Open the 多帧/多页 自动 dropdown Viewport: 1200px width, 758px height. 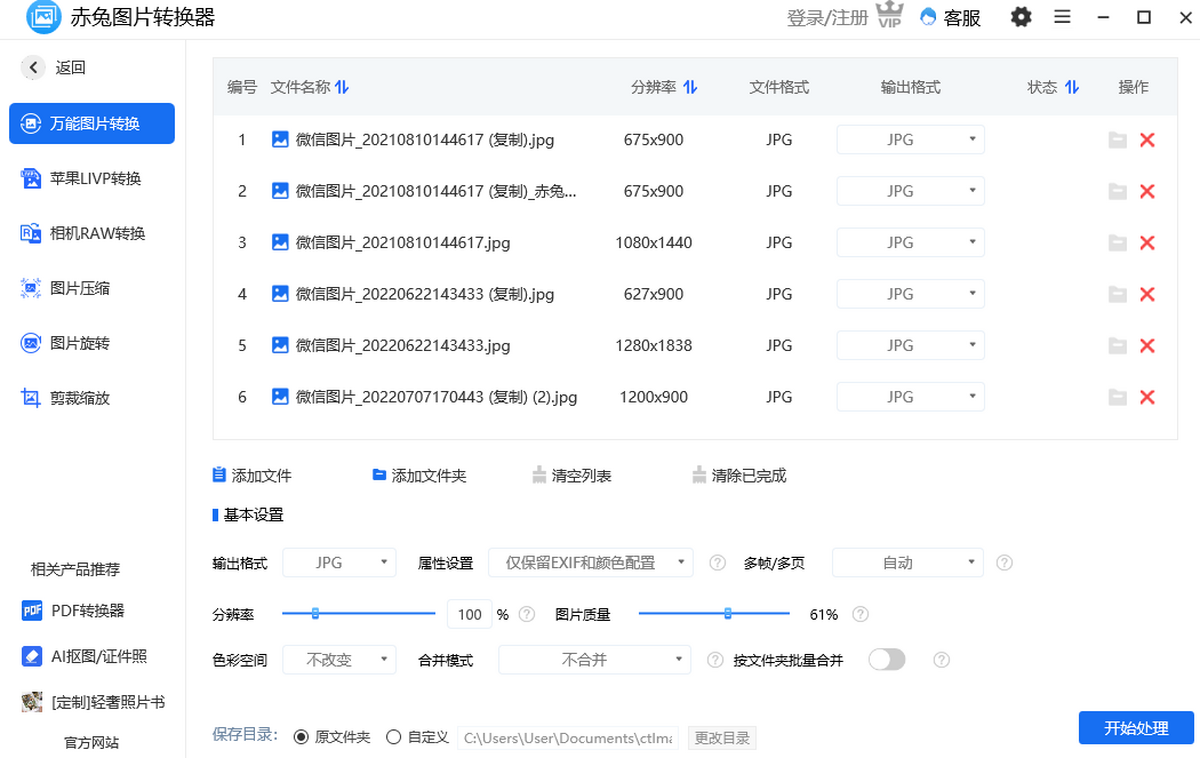(x=907, y=562)
